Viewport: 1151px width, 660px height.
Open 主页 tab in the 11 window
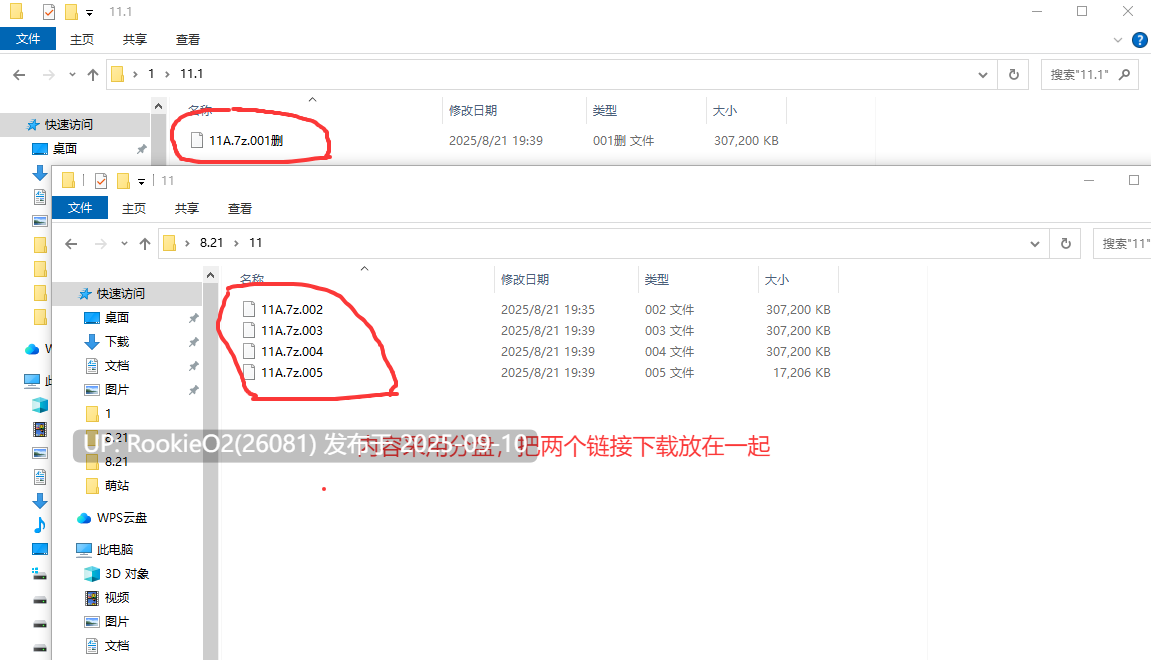(134, 208)
